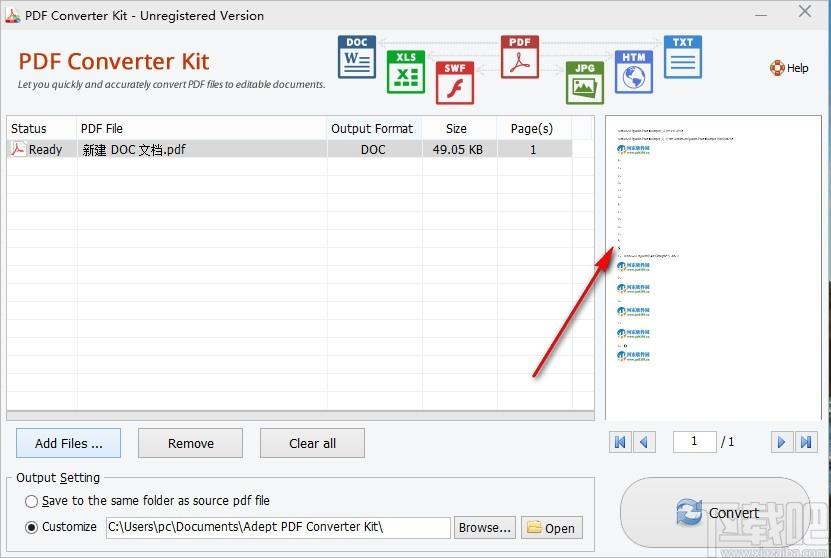The width and height of the screenshot is (831, 558).
Task: Click the Page(s) column header
Action: tap(534, 128)
